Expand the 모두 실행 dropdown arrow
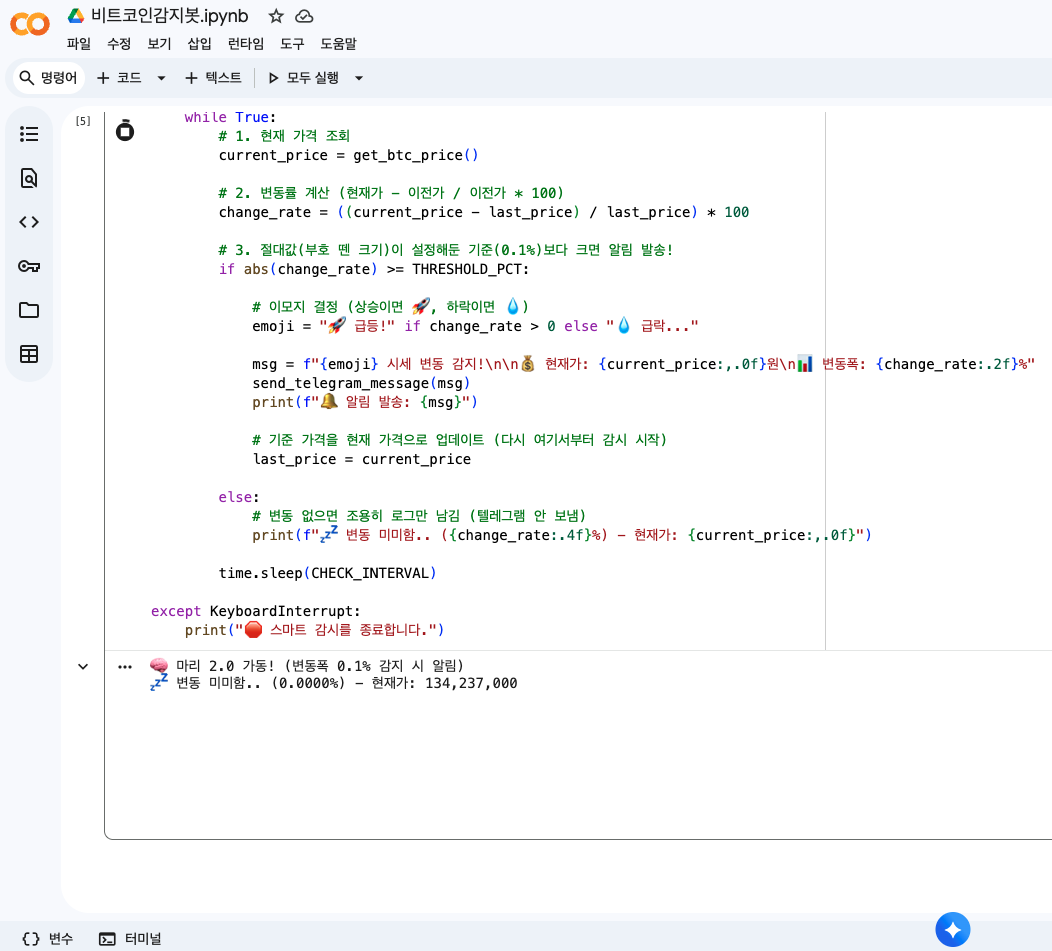This screenshot has width=1052, height=951. point(359,78)
